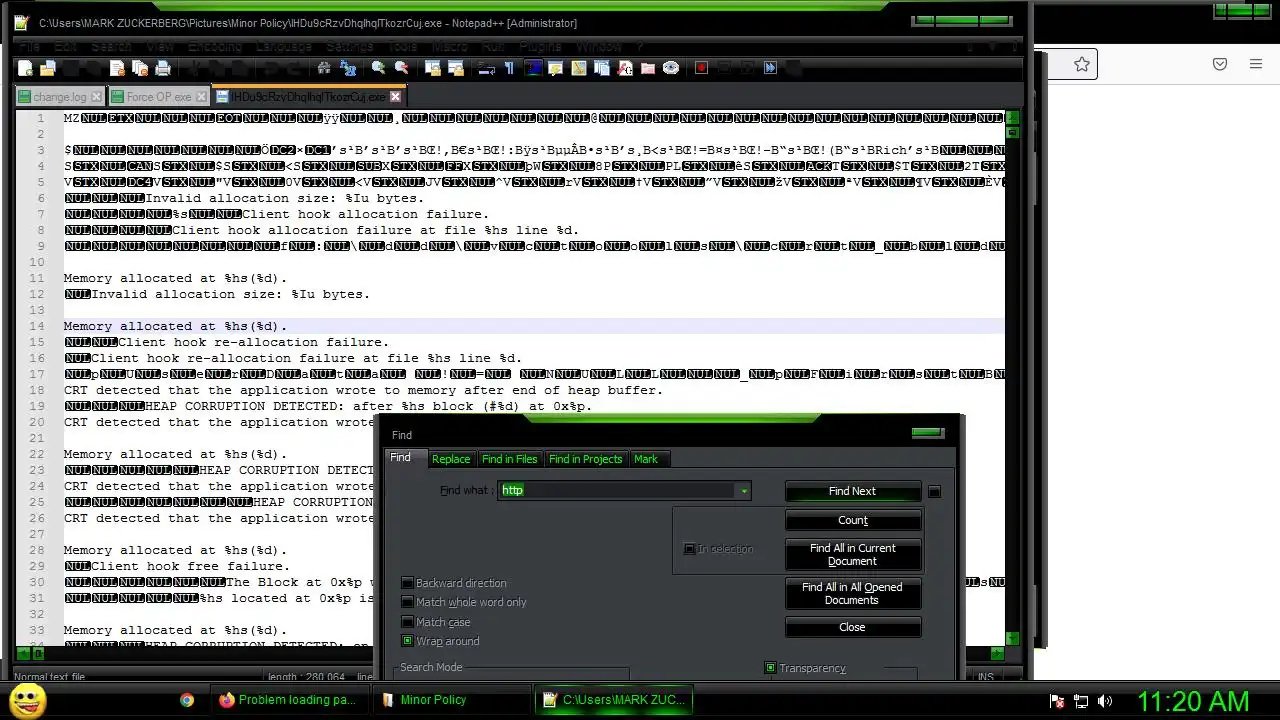Open the Firefox Pocket icon
Viewport: 1280px width, 720px height.
pyautogui.click(x=1220, y=64)
